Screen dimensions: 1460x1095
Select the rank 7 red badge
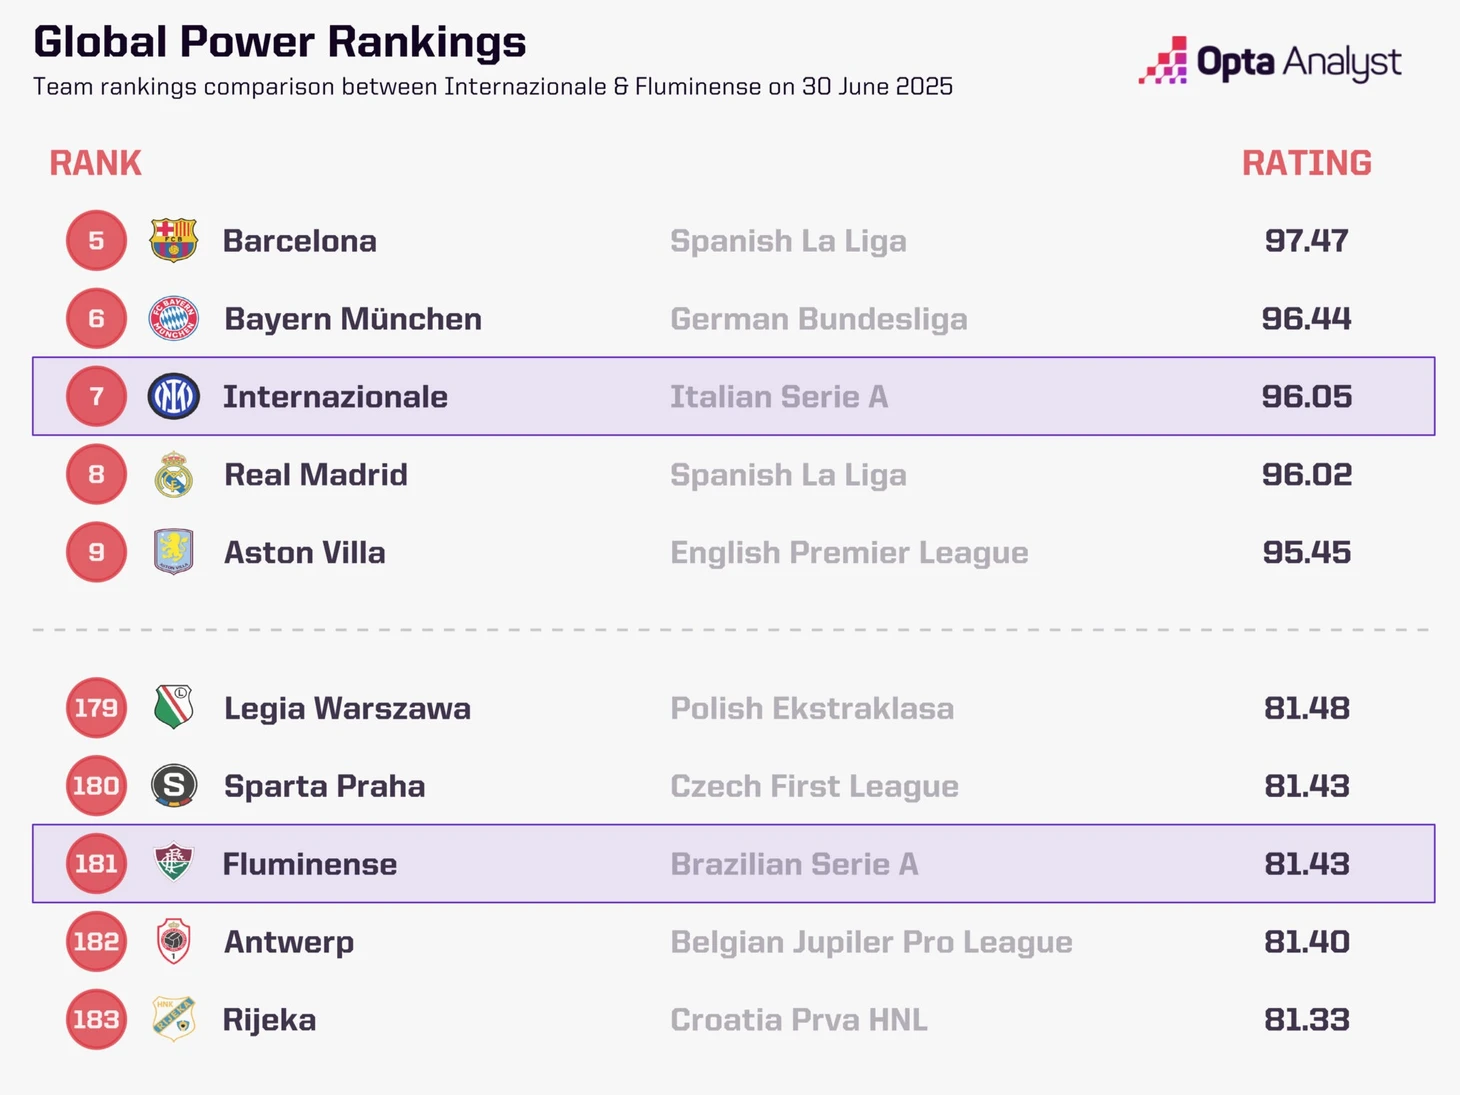pos(96,397)
